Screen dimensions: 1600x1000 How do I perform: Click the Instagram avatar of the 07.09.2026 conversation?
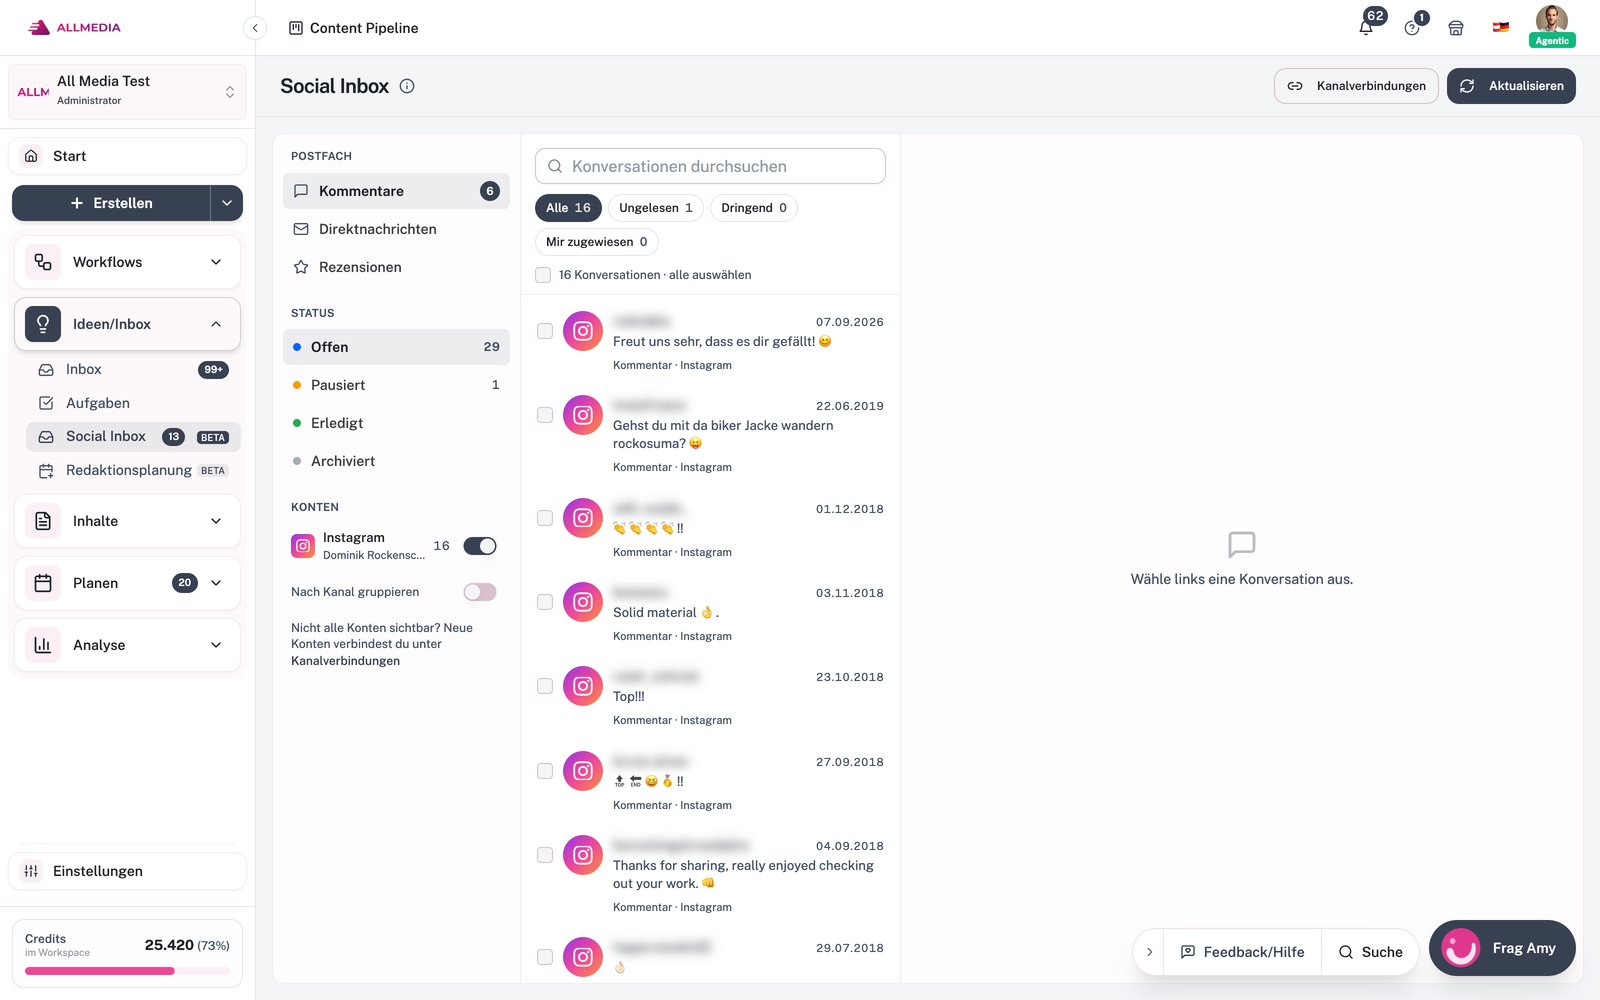pos(583,331)
